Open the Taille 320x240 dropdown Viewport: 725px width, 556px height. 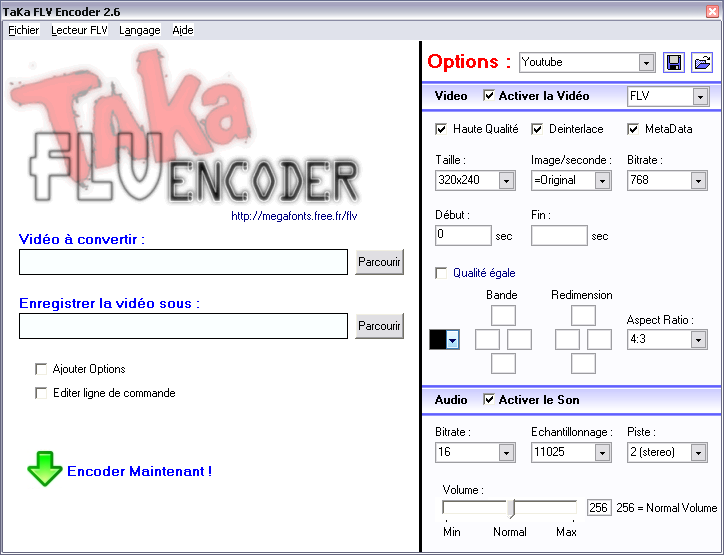(506, 181)
